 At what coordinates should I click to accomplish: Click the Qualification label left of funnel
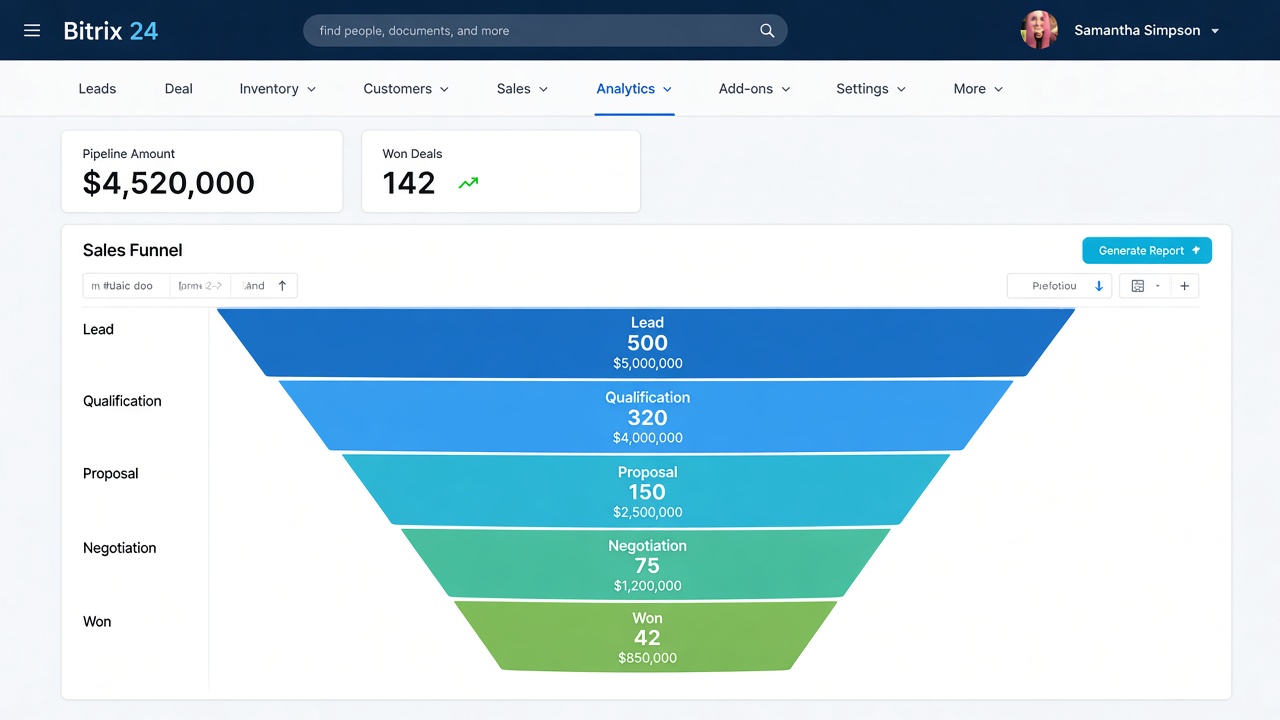[x=122, y=401]
